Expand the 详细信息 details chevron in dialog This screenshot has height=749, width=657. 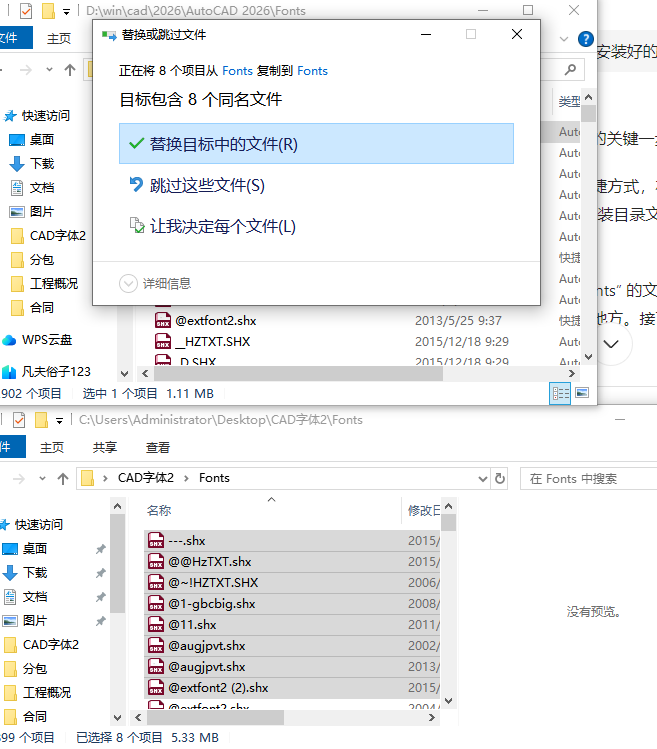[x=128, y=284]
